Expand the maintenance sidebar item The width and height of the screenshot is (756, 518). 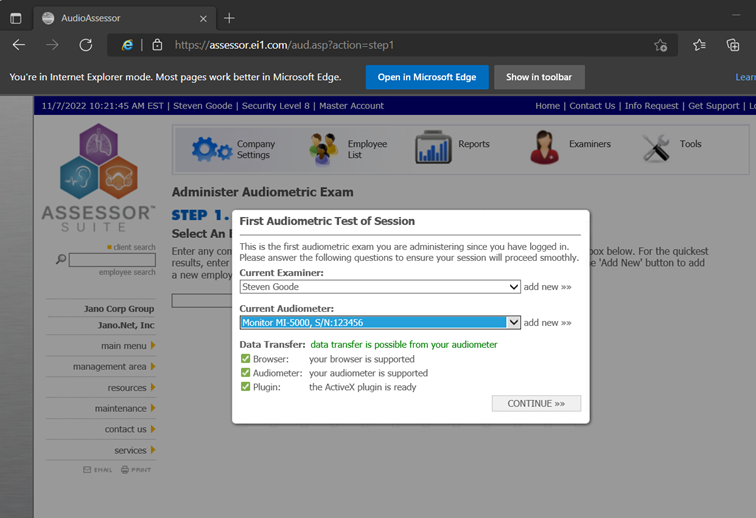point(125,409)
